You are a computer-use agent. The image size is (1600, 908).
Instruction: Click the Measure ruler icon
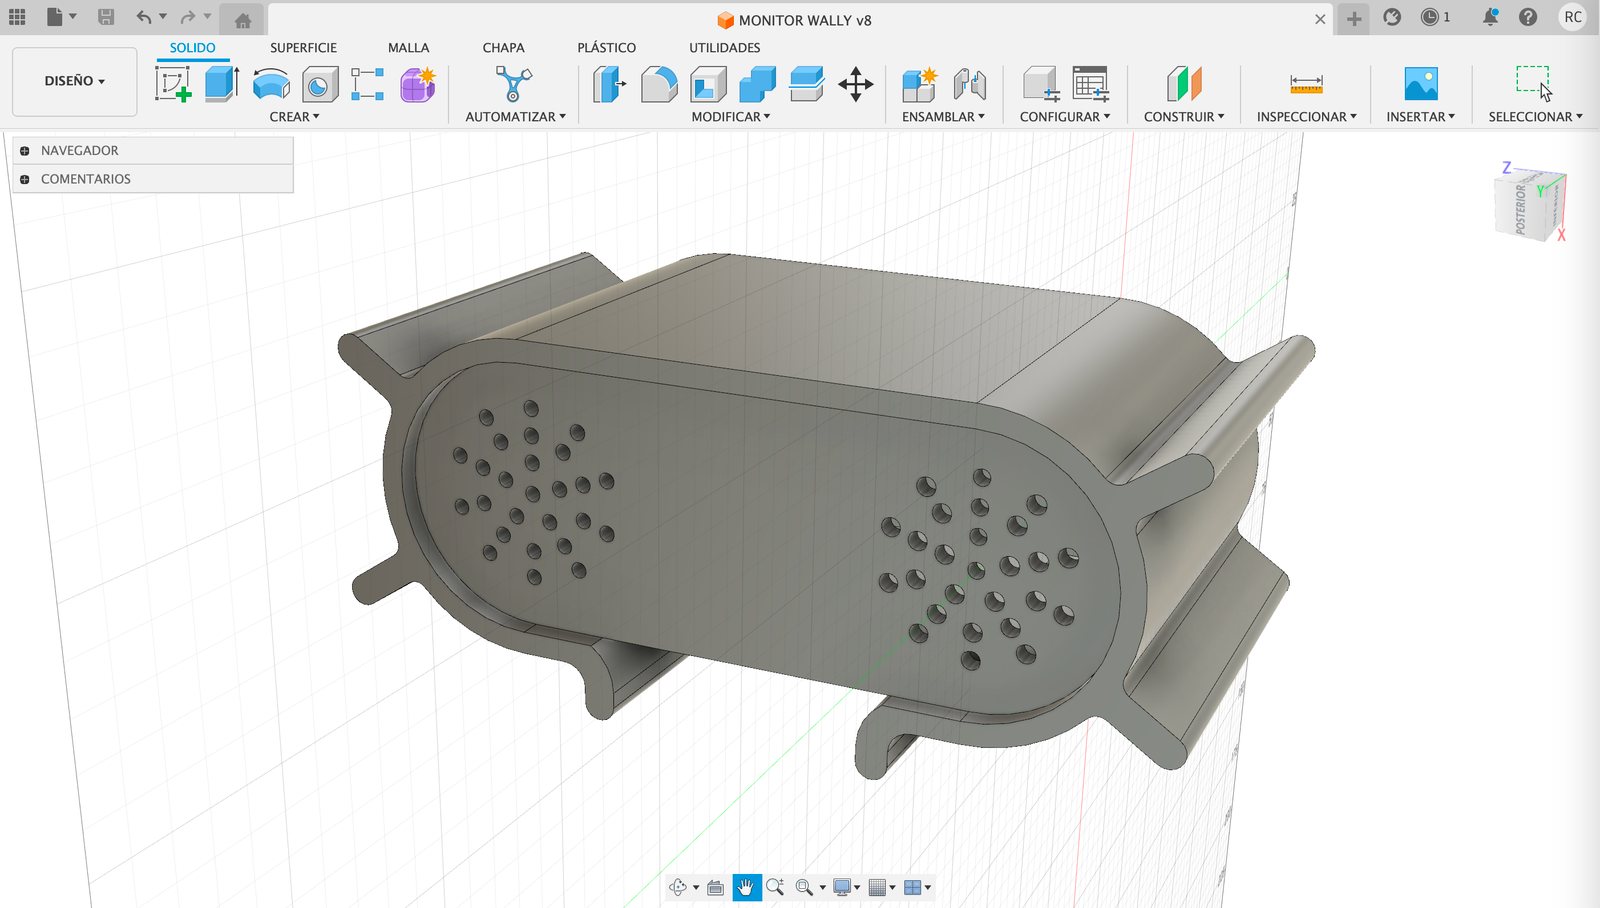pos(1306,84)
